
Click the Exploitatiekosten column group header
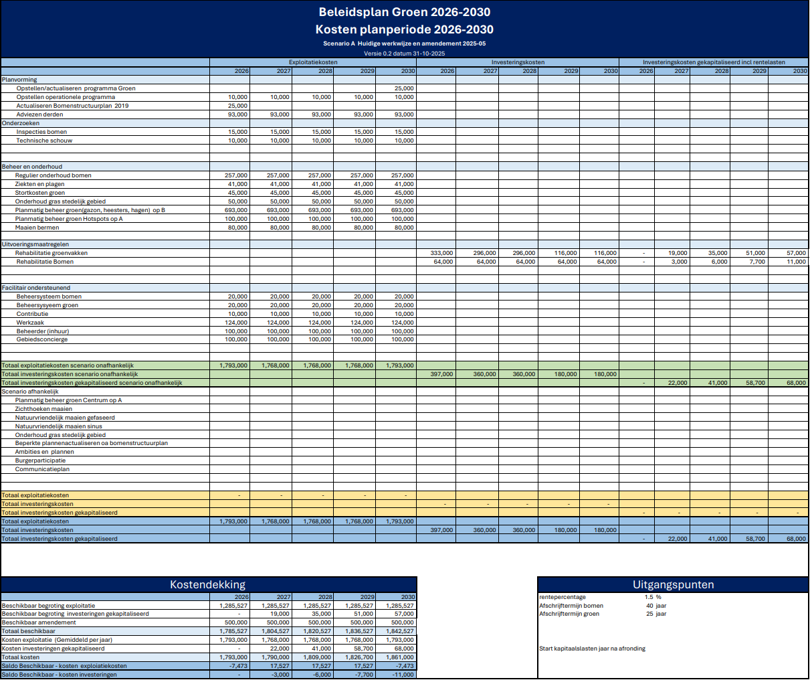pos(313,62)
